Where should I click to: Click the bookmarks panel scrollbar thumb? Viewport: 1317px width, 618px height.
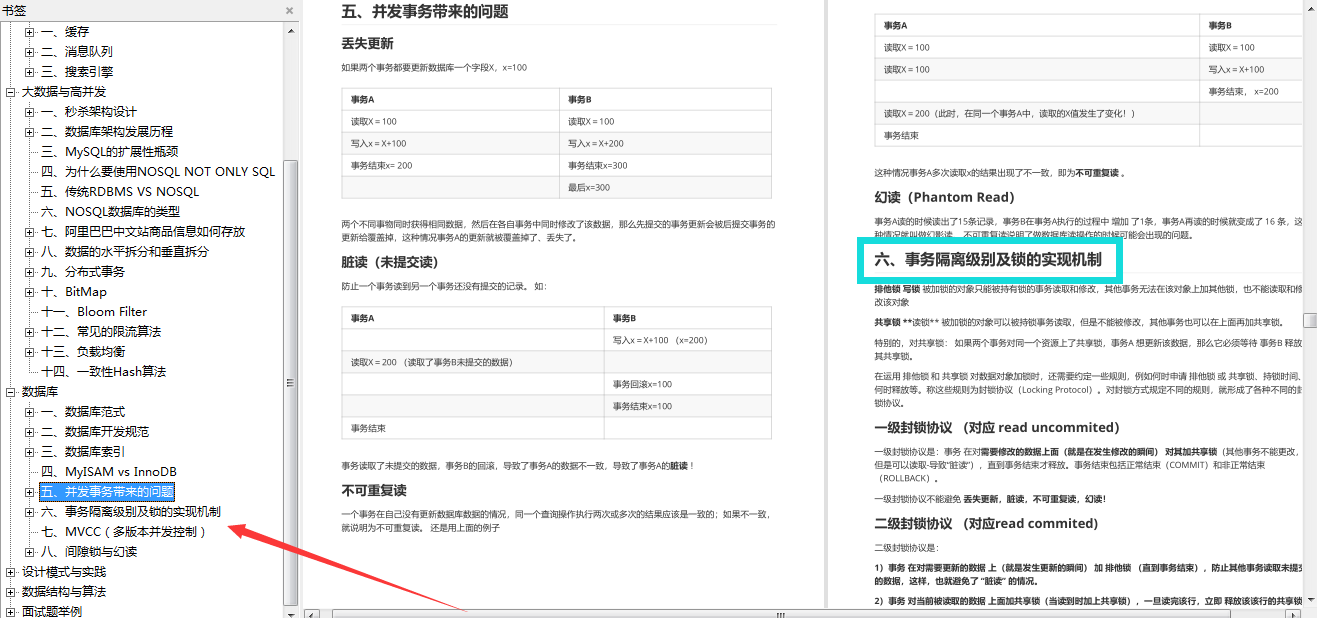291,382
